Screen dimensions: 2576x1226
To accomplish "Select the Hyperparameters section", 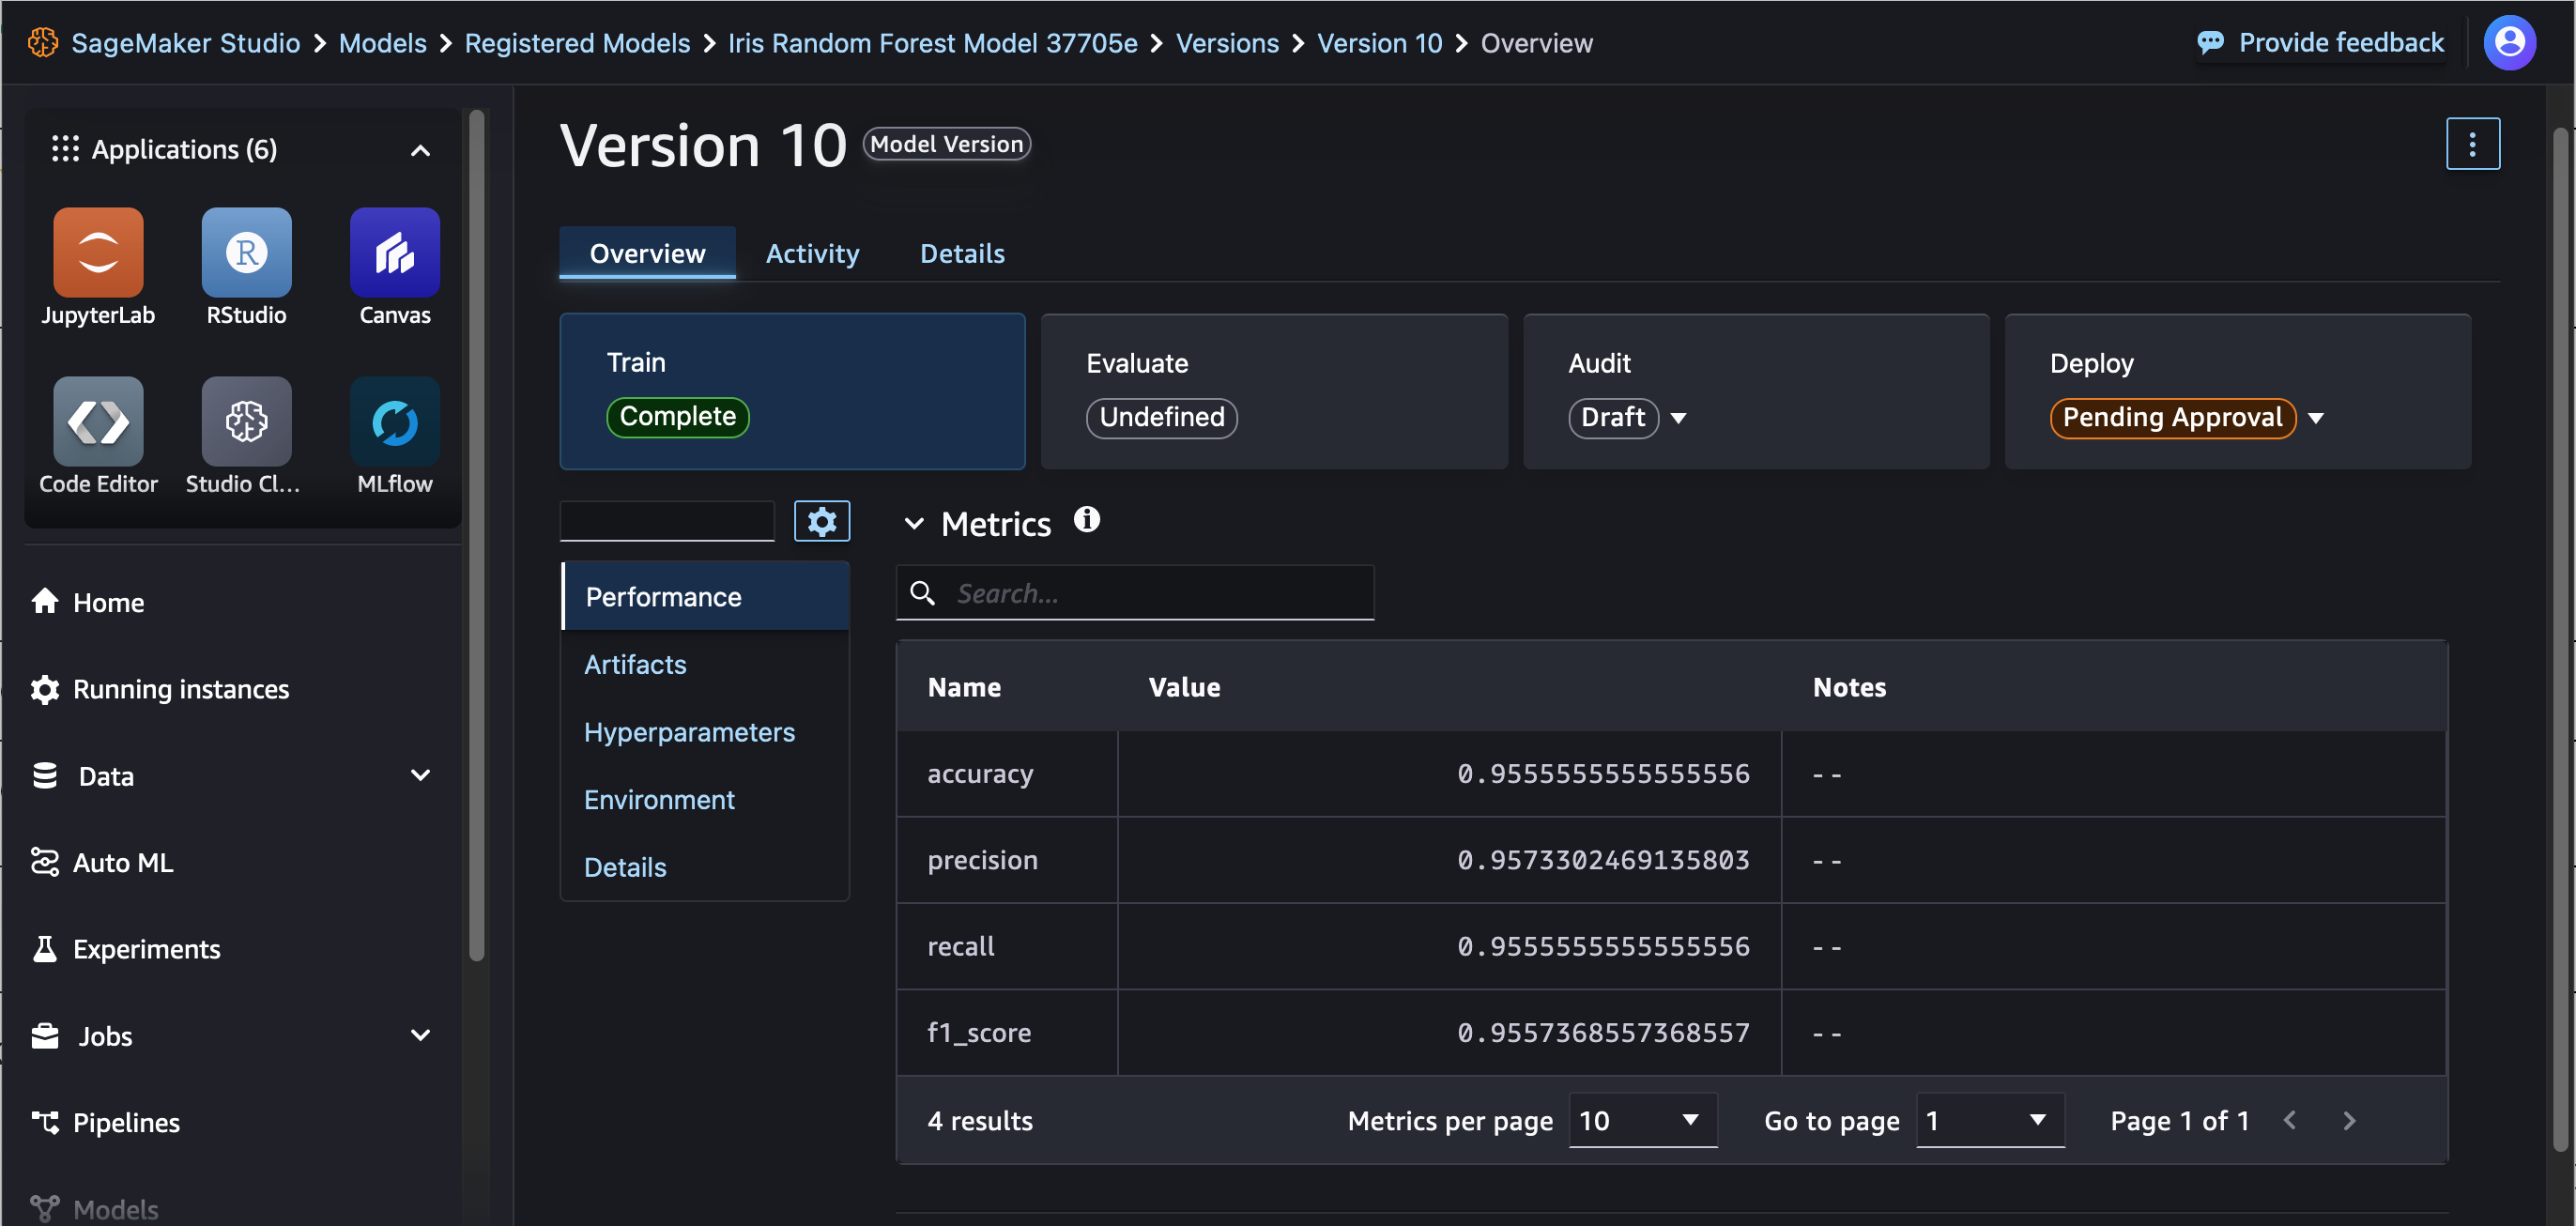I will point(688,731).
